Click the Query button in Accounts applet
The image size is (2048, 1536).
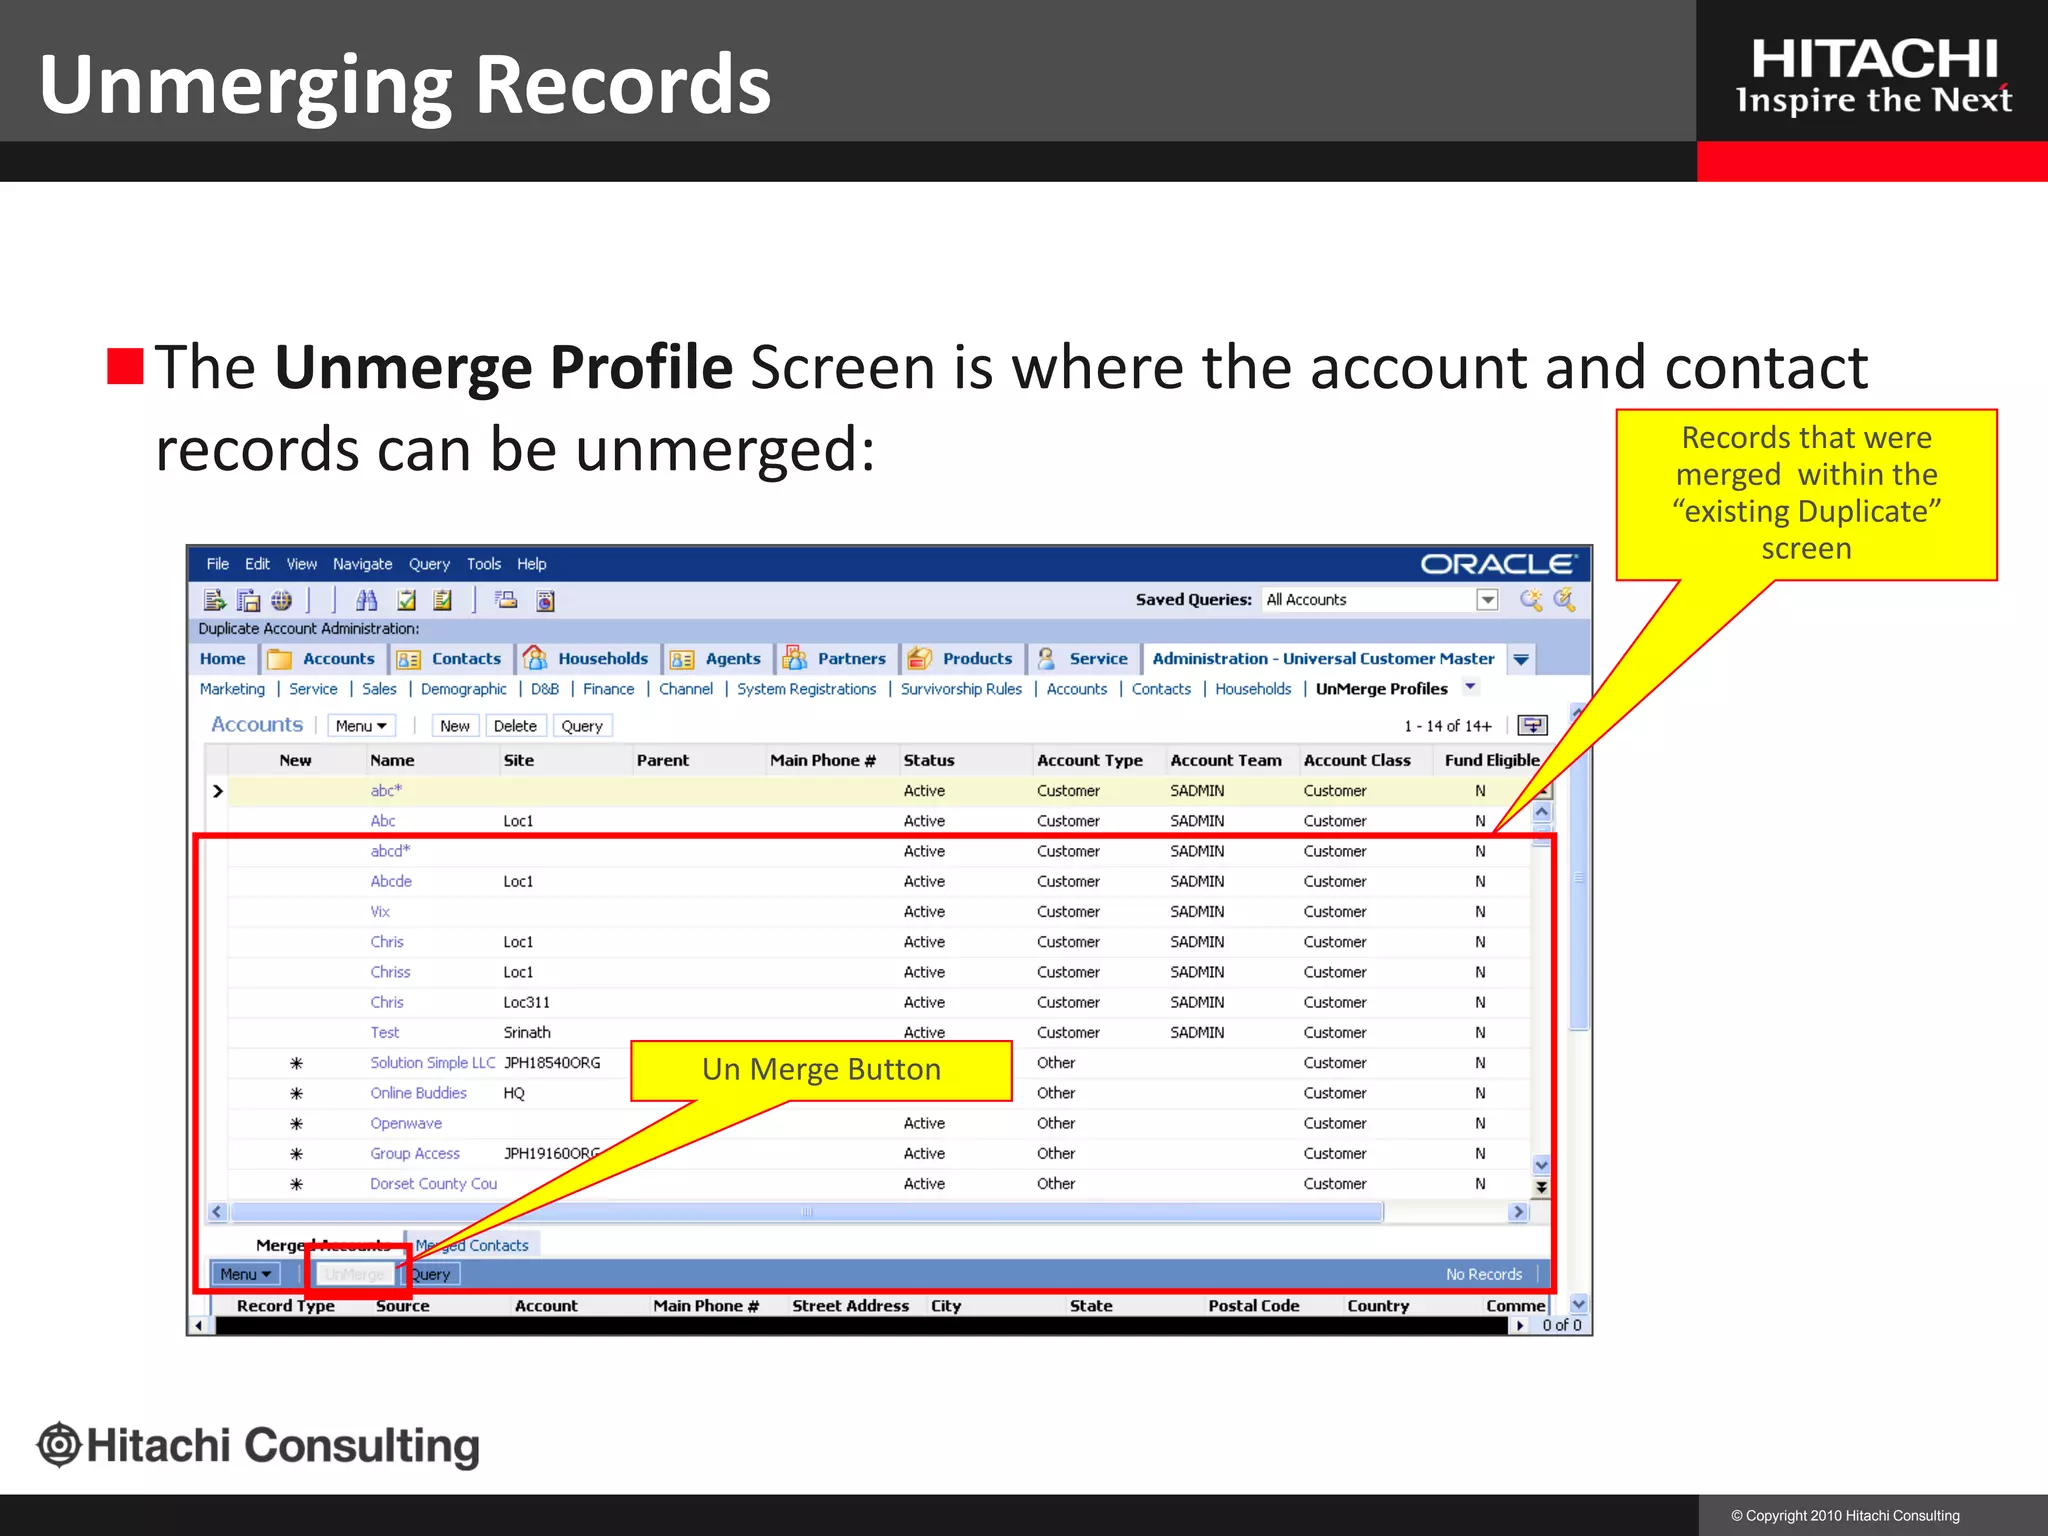[582, 726]
